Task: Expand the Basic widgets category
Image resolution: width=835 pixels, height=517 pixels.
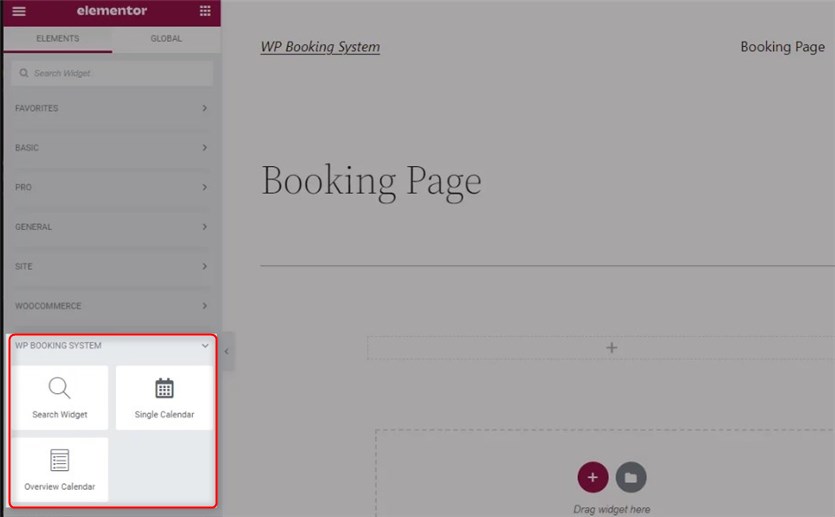Action: click(x=110, y=148)
